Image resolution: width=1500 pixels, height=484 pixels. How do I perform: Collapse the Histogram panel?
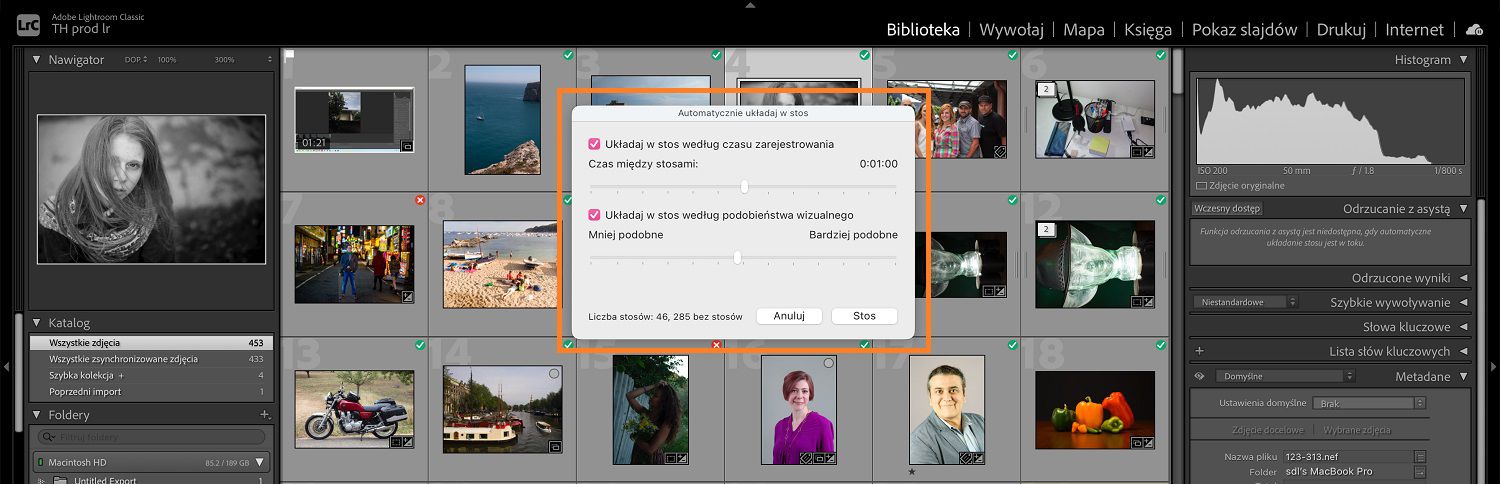pos(1463,60)
